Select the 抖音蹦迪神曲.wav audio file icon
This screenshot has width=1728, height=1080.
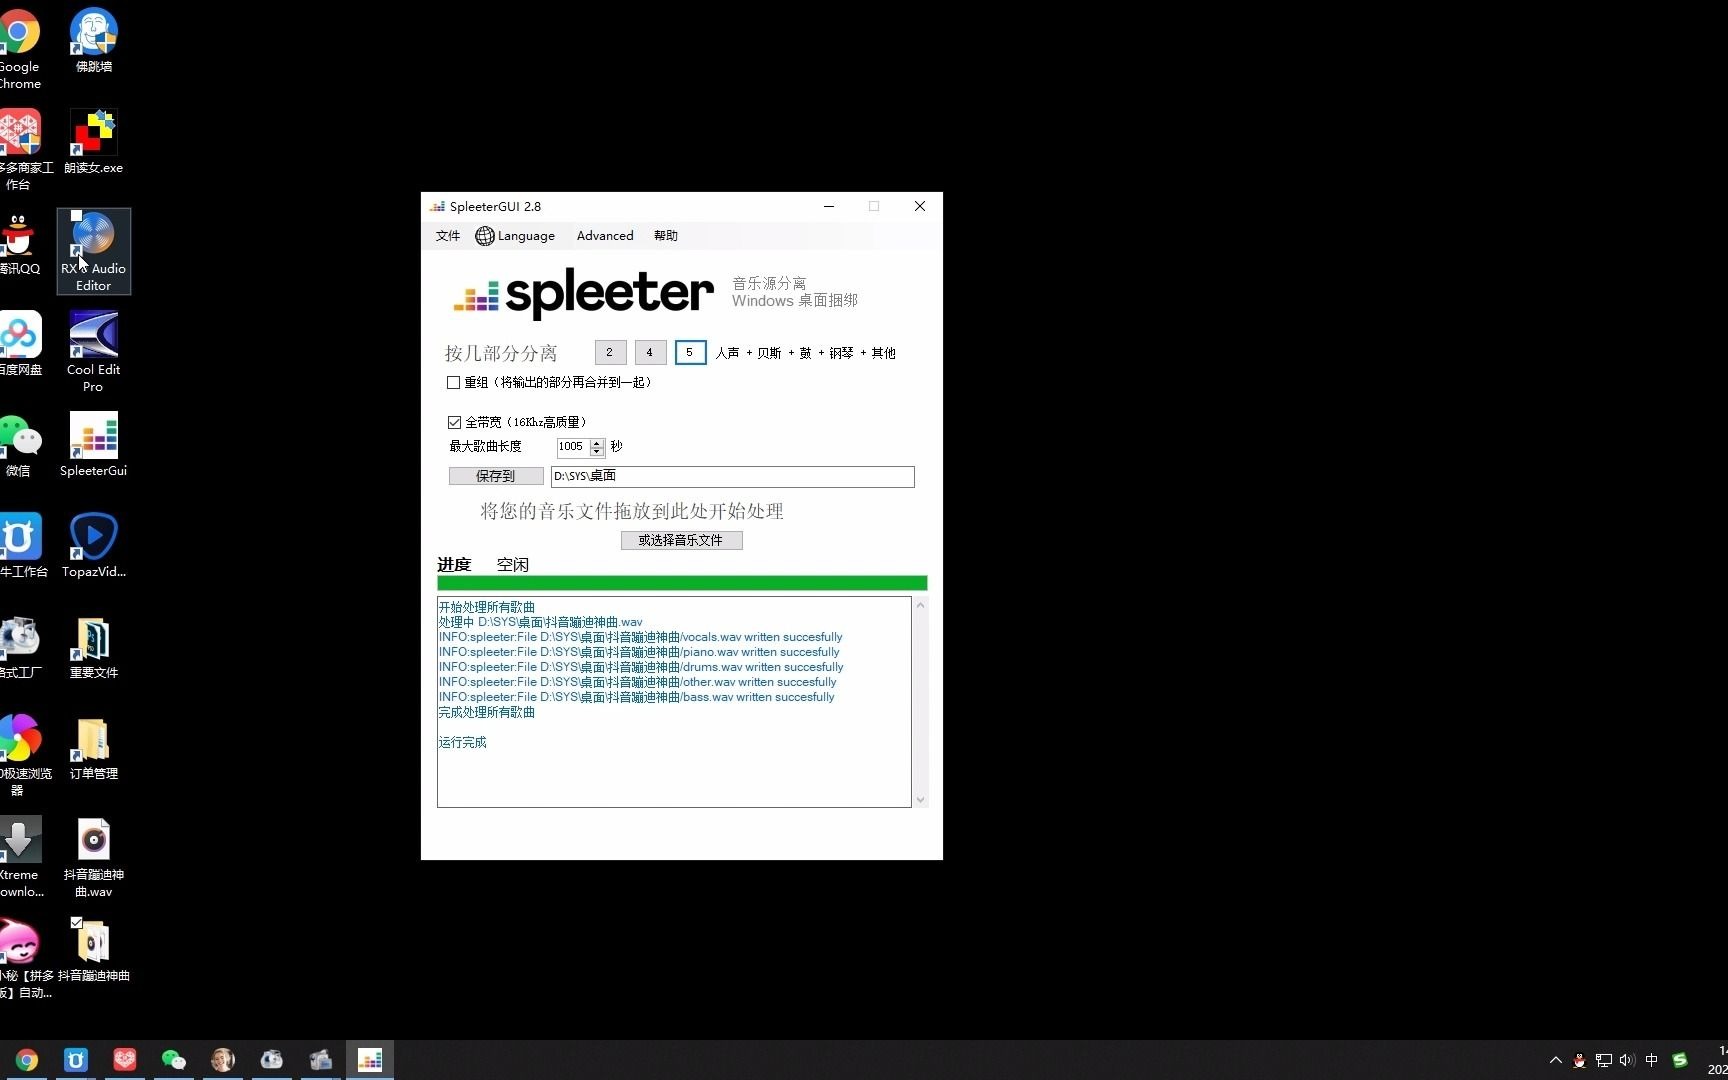pyautogui.click(x=93, y=857)
